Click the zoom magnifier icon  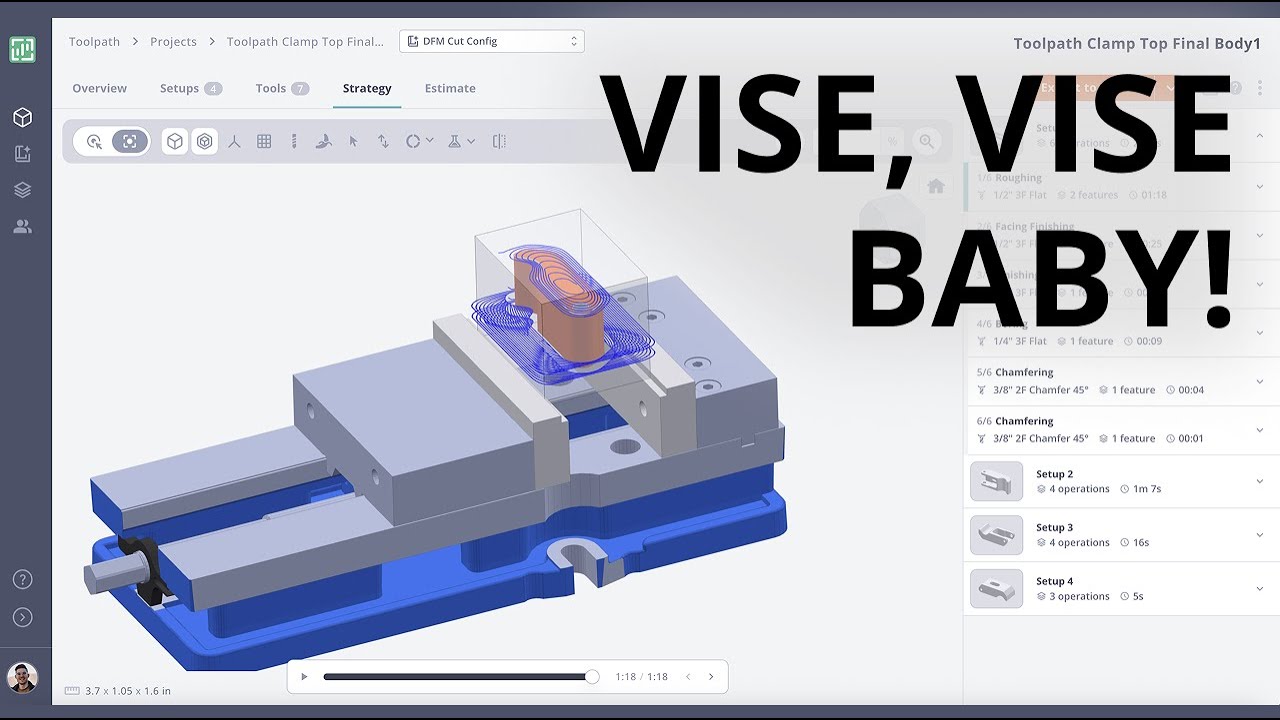click(927, 142)
